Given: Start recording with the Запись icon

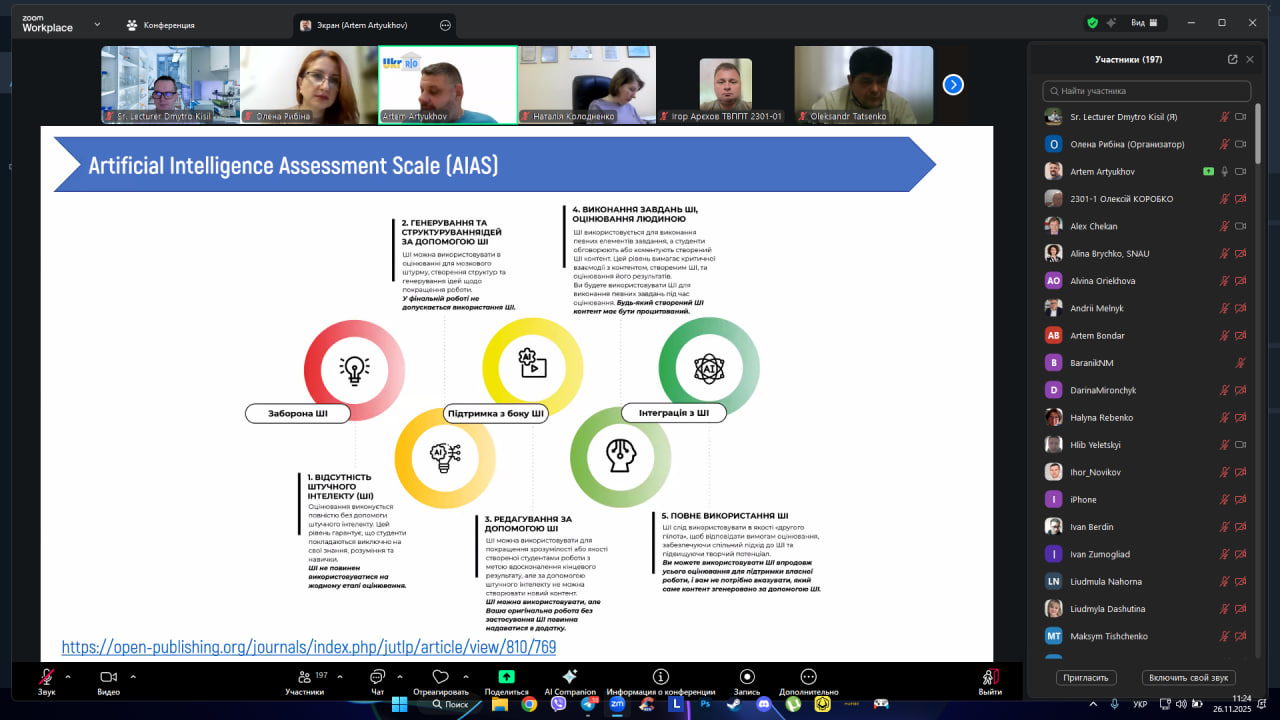Looking at the screenshot, I should point(747,677).
